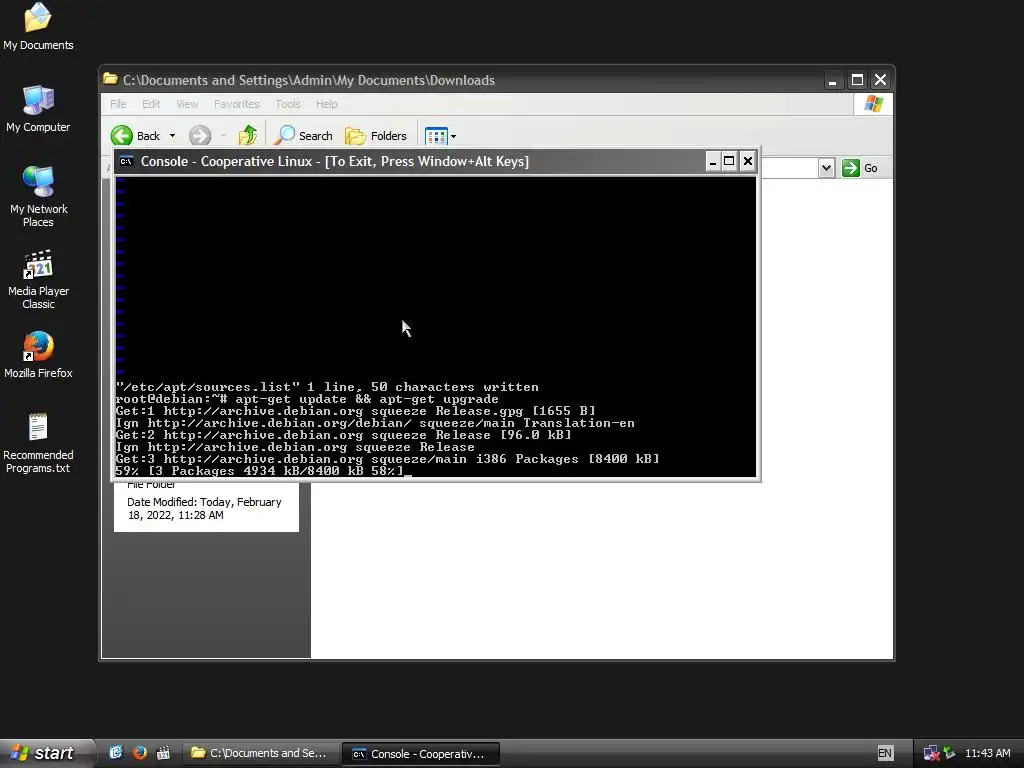Click the Get:3 squeeze/main i386 Packages line

387,458
